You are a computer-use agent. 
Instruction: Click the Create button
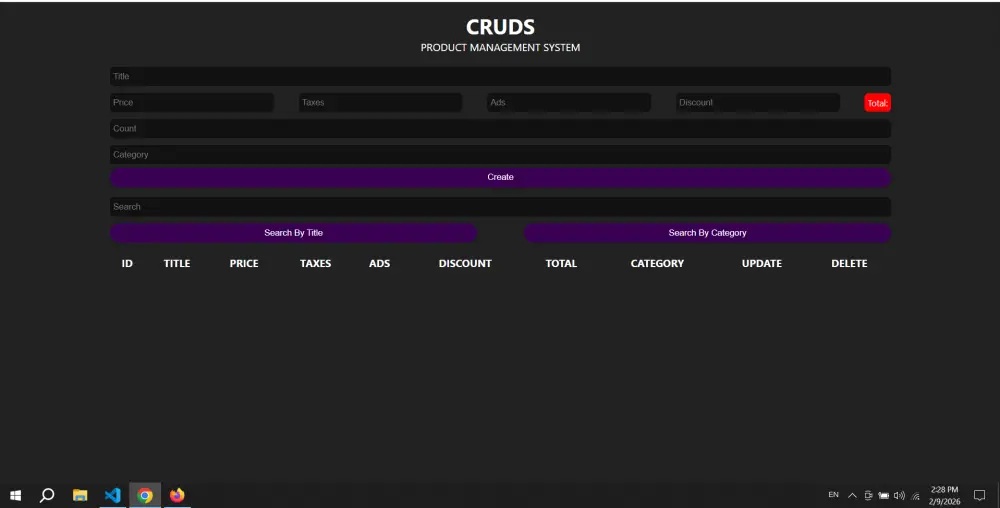pyautogui.click(x=500, y=177)
